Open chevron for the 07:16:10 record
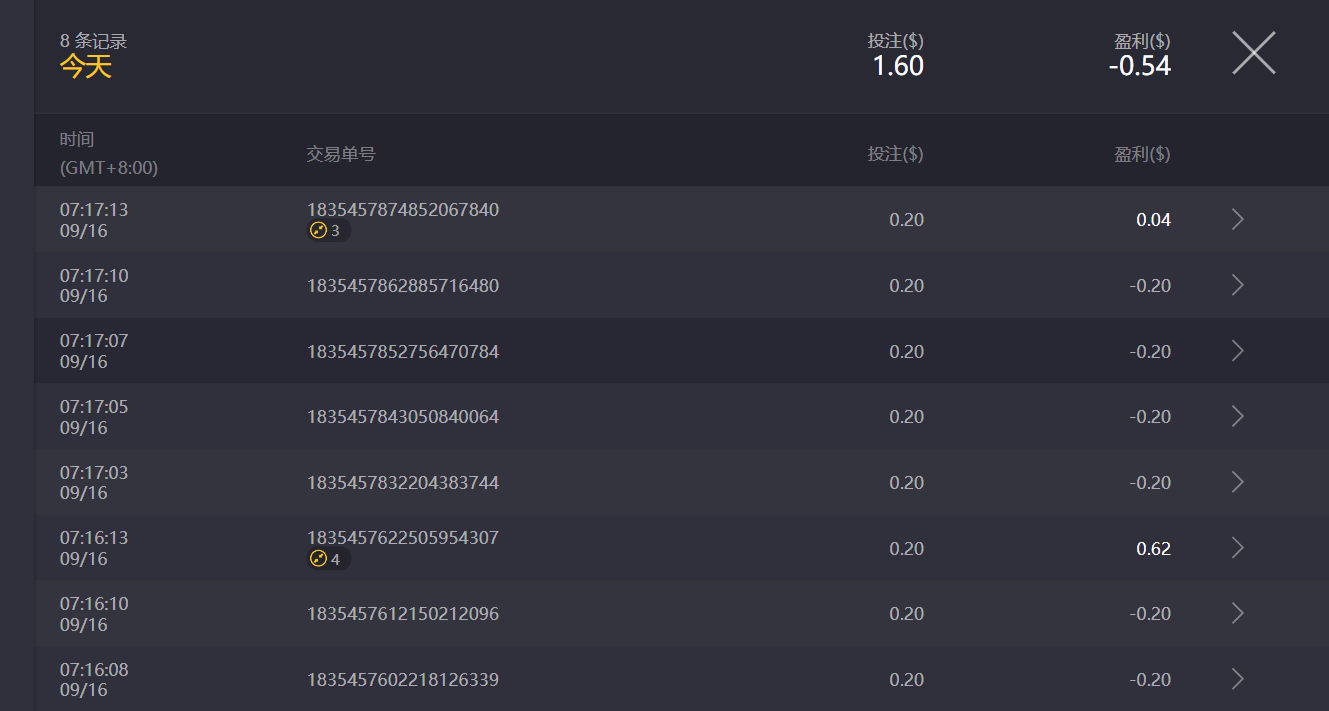The width and height of the screenshot is (1329, 711). click(1237, 614)
